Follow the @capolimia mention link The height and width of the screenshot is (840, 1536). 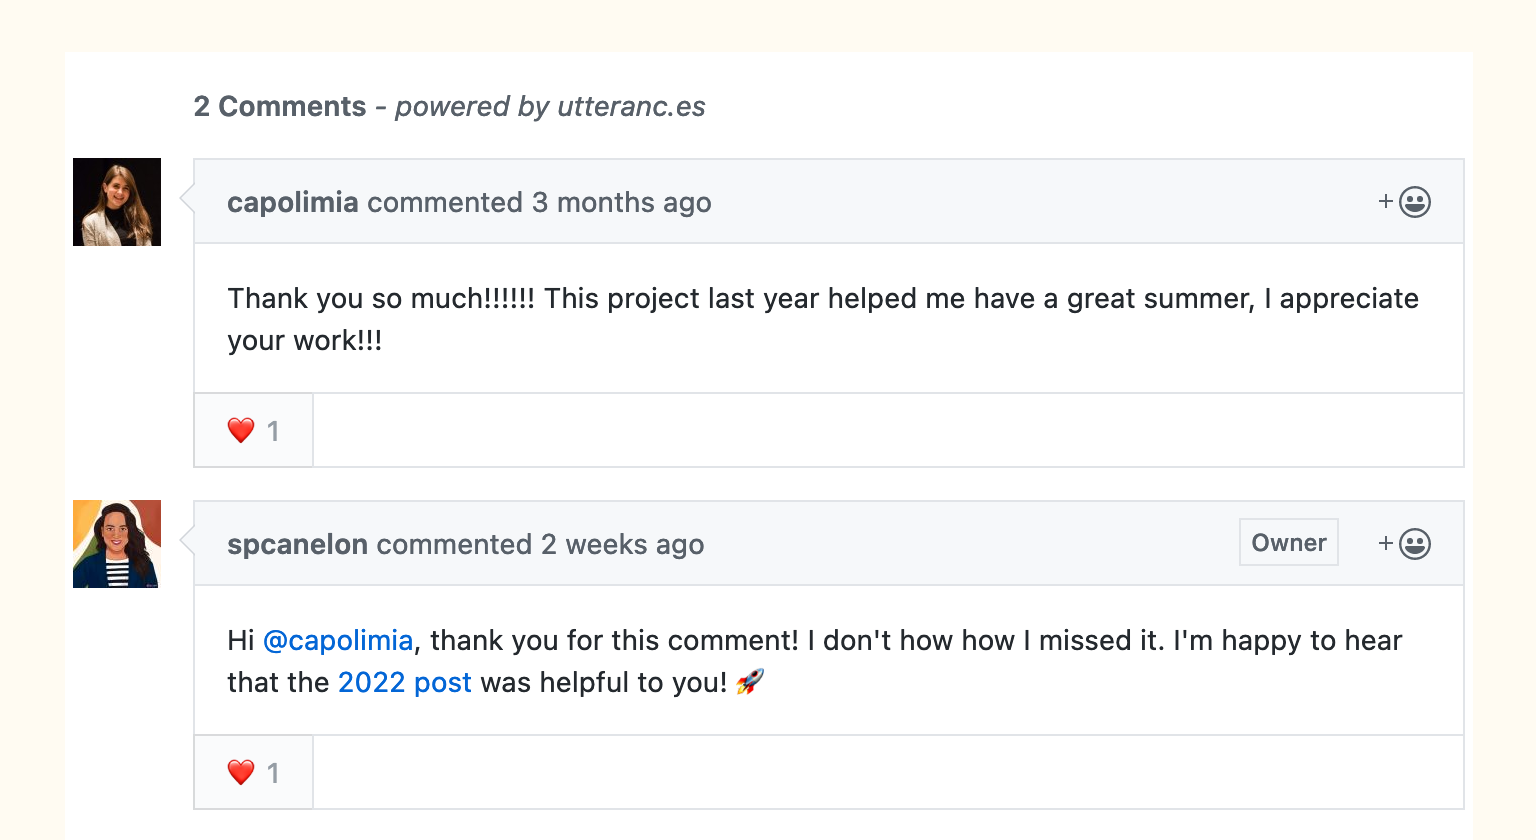338,640
